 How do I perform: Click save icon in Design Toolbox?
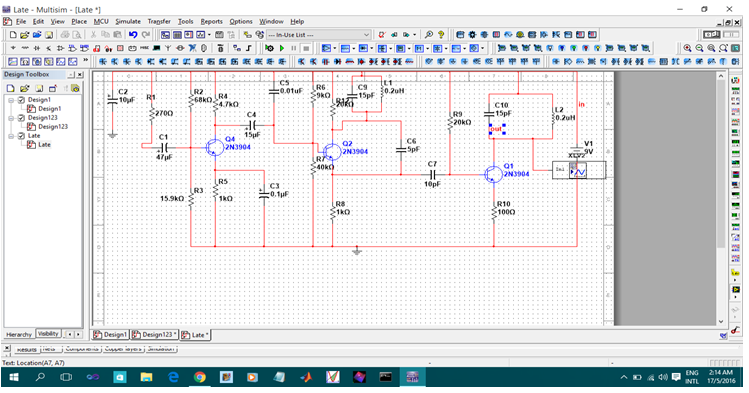click(x=39, y=89)
